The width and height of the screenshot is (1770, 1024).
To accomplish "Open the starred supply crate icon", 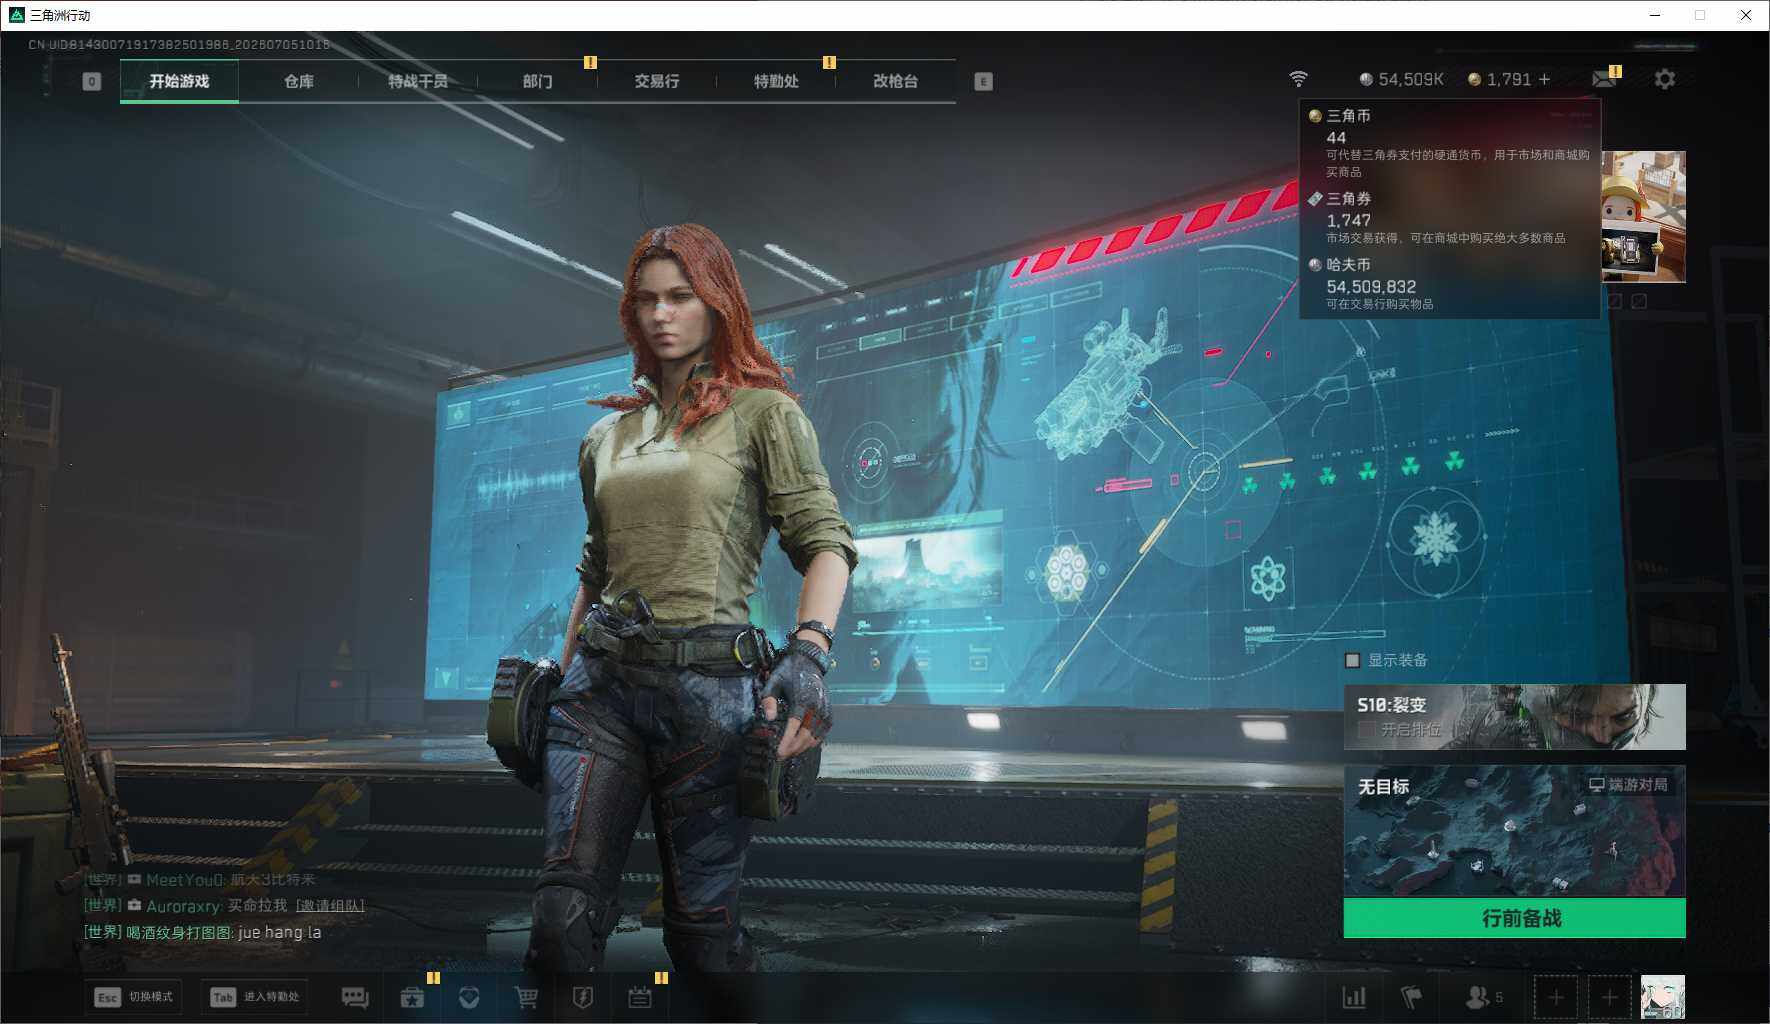I will 412,997.
